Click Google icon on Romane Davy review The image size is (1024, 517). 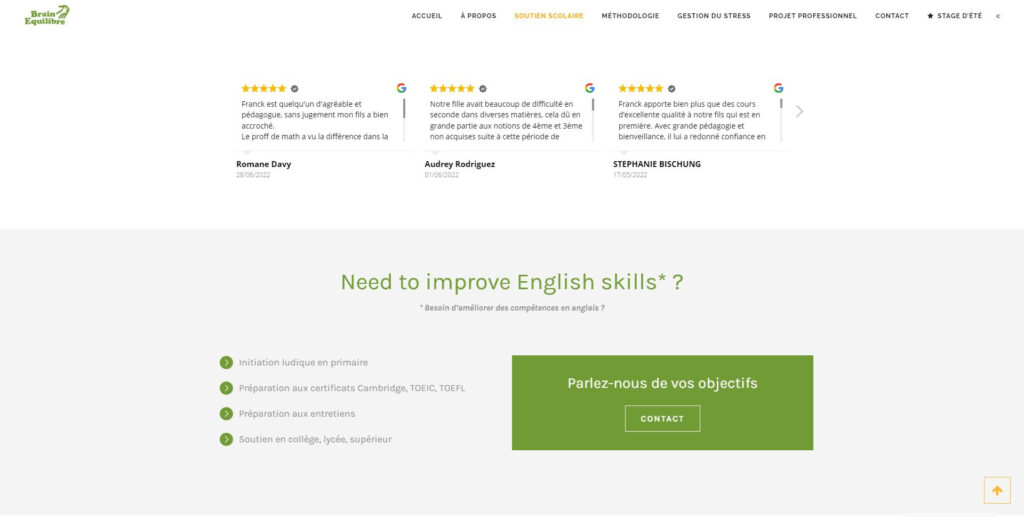pos(401,88)
